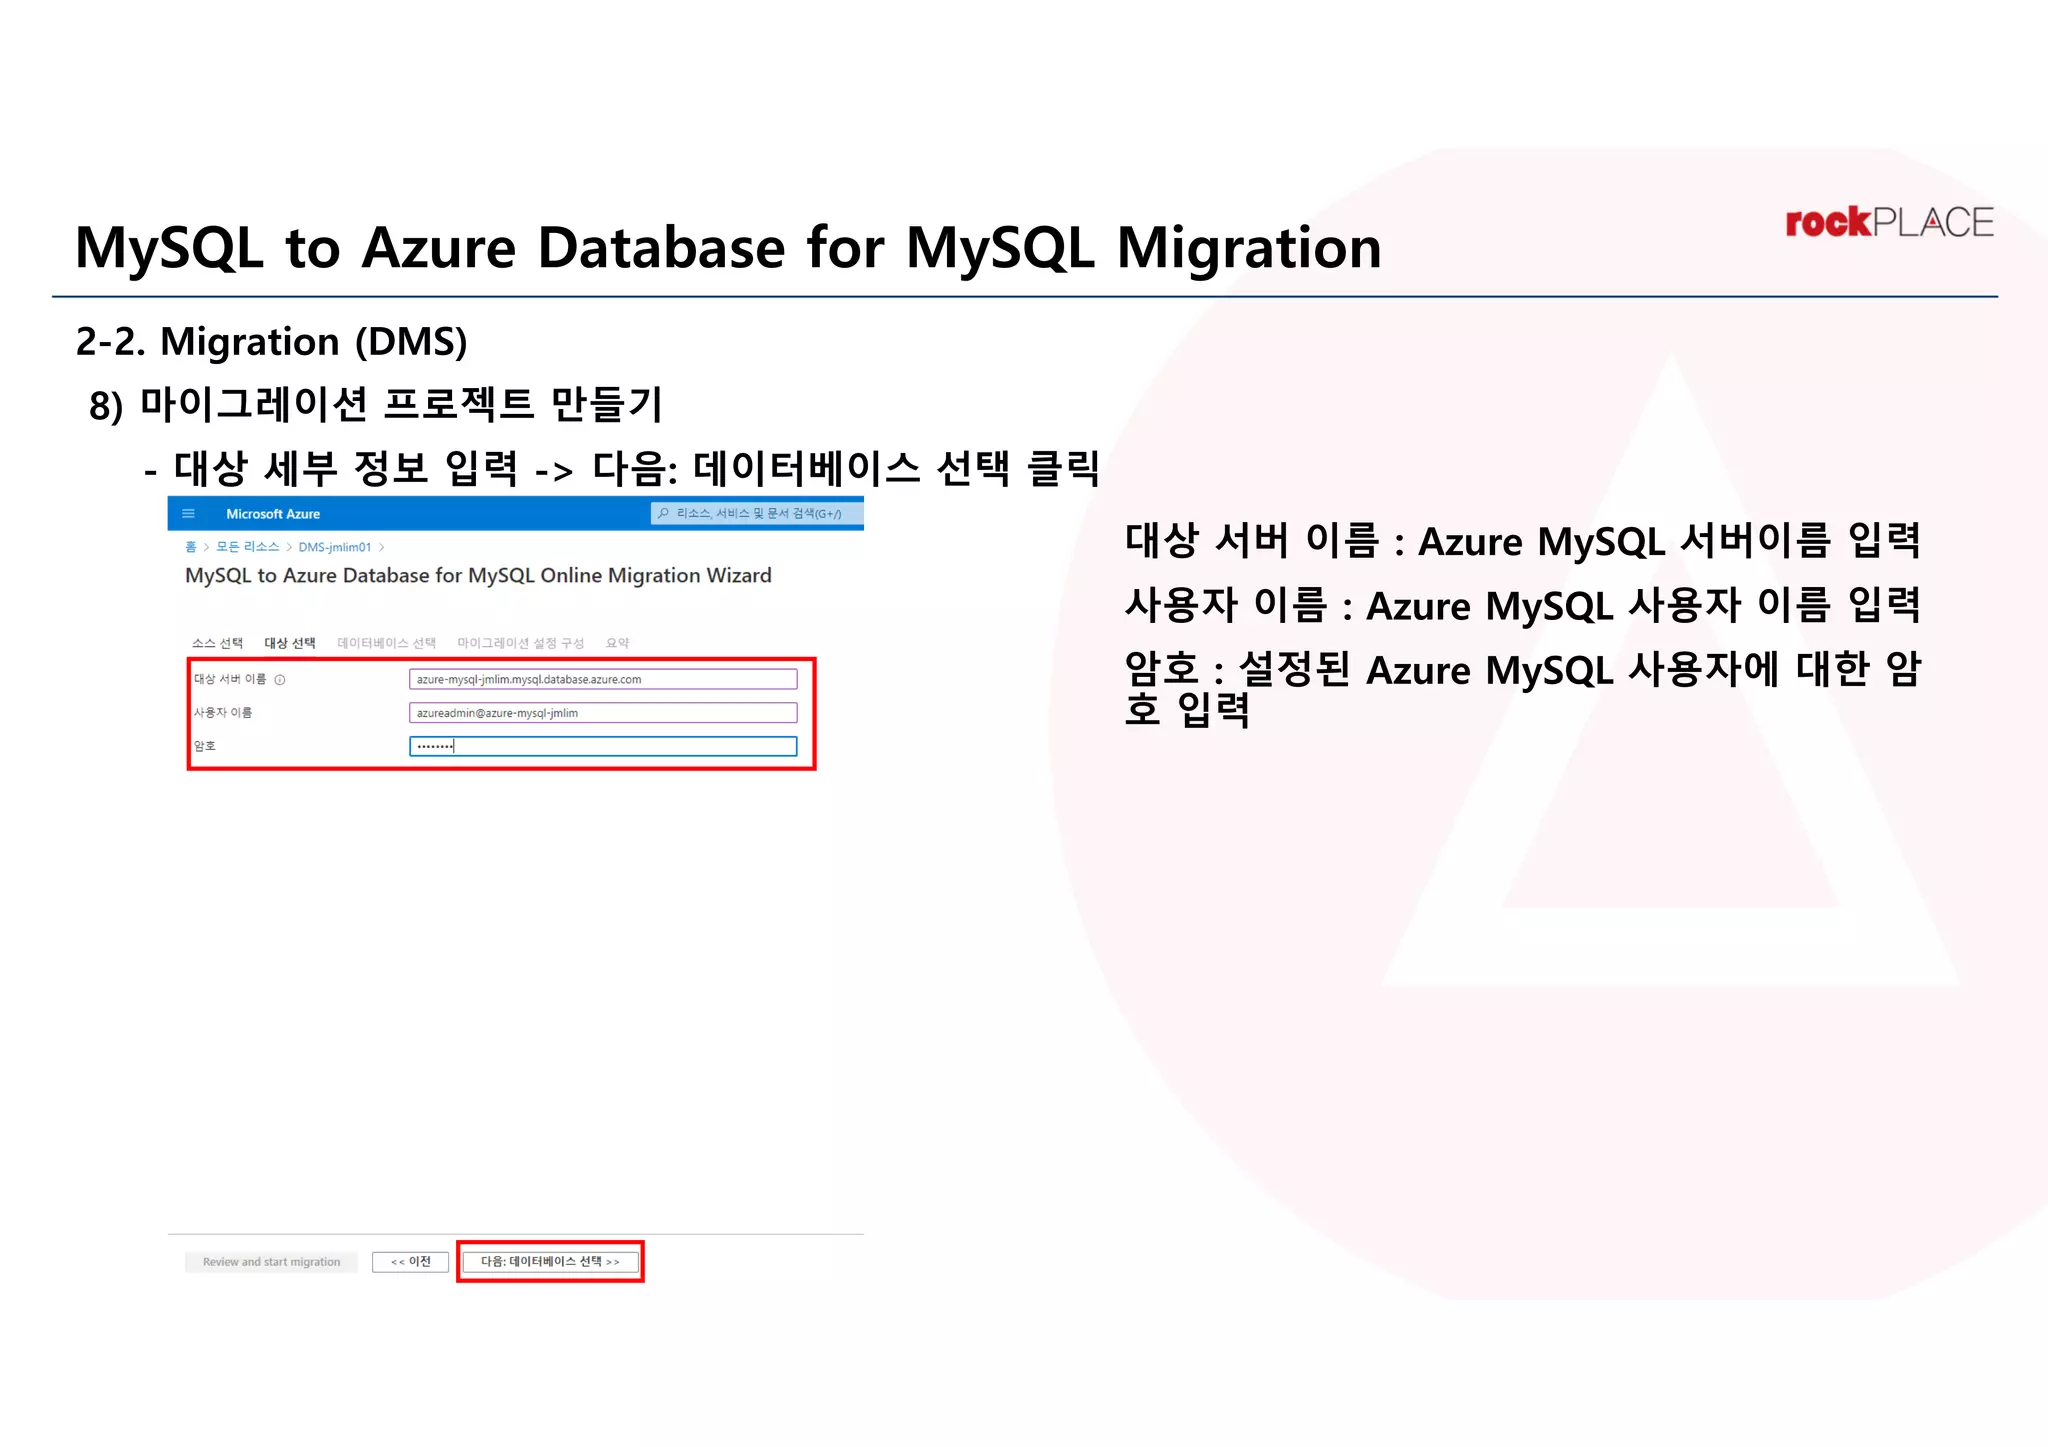
Task: Open 모든 리소스 breadcrumb link
Action: pyautogui.click(x=248, y=547)
